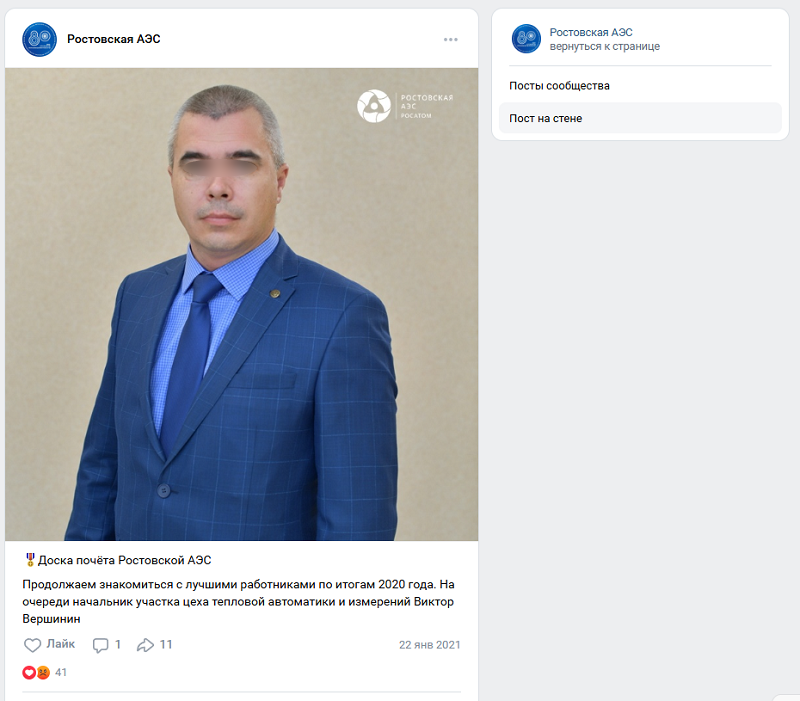Screen dimensions: 800x701
Task: Click вернуться к странице link
Action: point(605,46)
